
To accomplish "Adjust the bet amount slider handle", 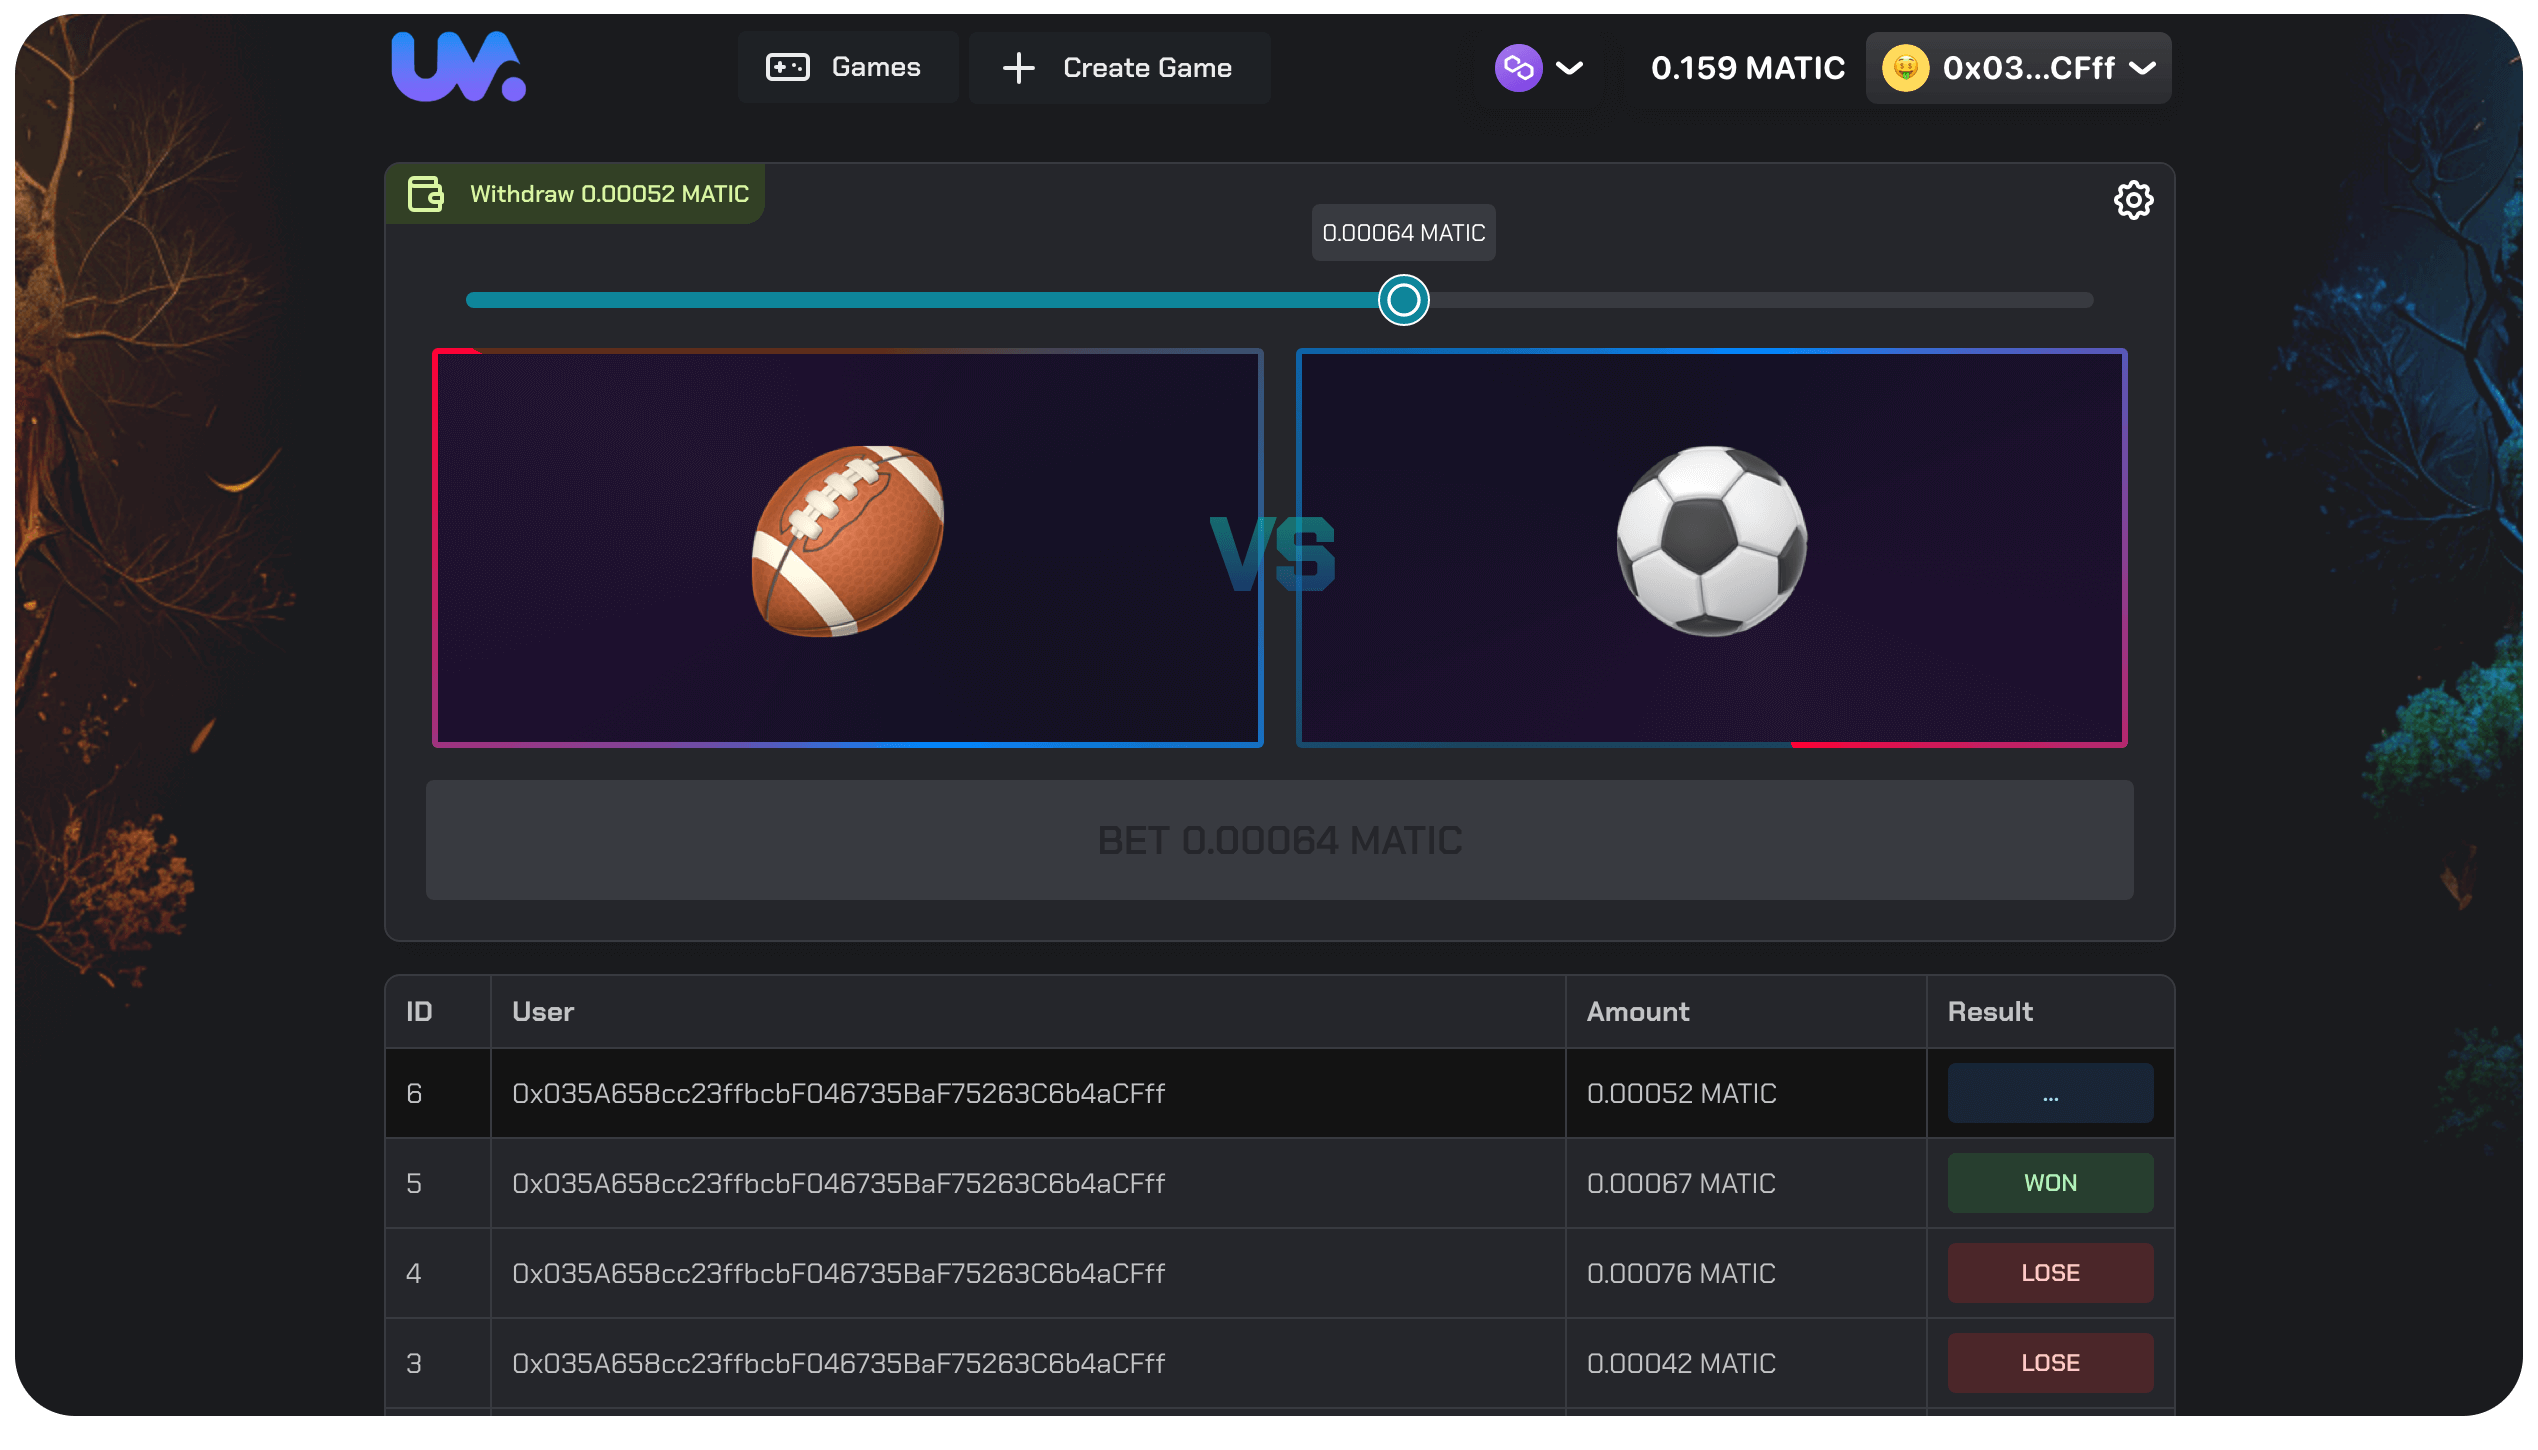I will [x=1403, y=299].
